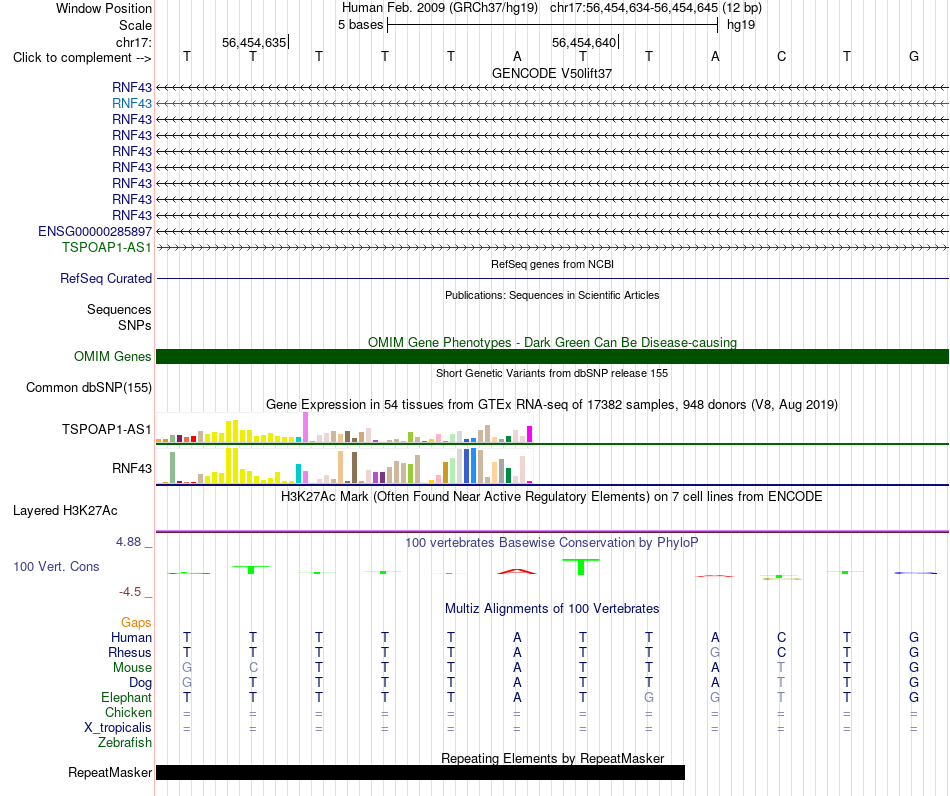
Task: Open 'Publications: Sequences in Scientific Articles' title
Action: pyautogui.click(x=552, y=296)
